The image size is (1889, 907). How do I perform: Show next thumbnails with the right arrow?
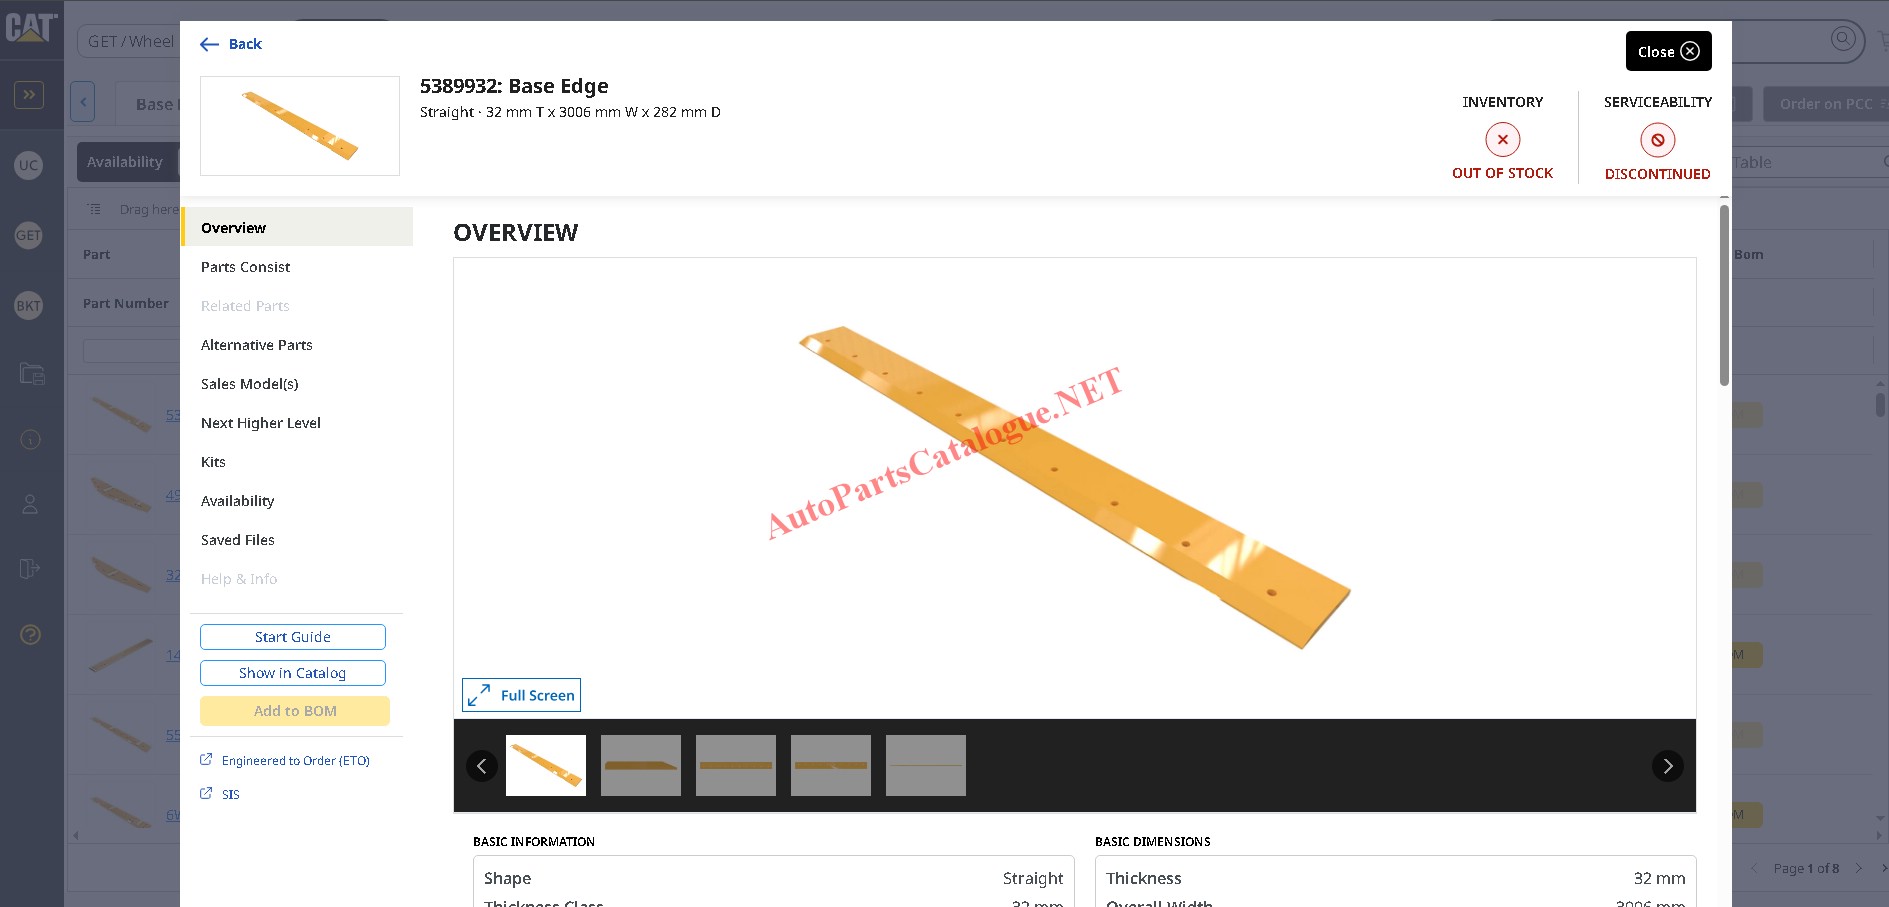click(1667, 766)
